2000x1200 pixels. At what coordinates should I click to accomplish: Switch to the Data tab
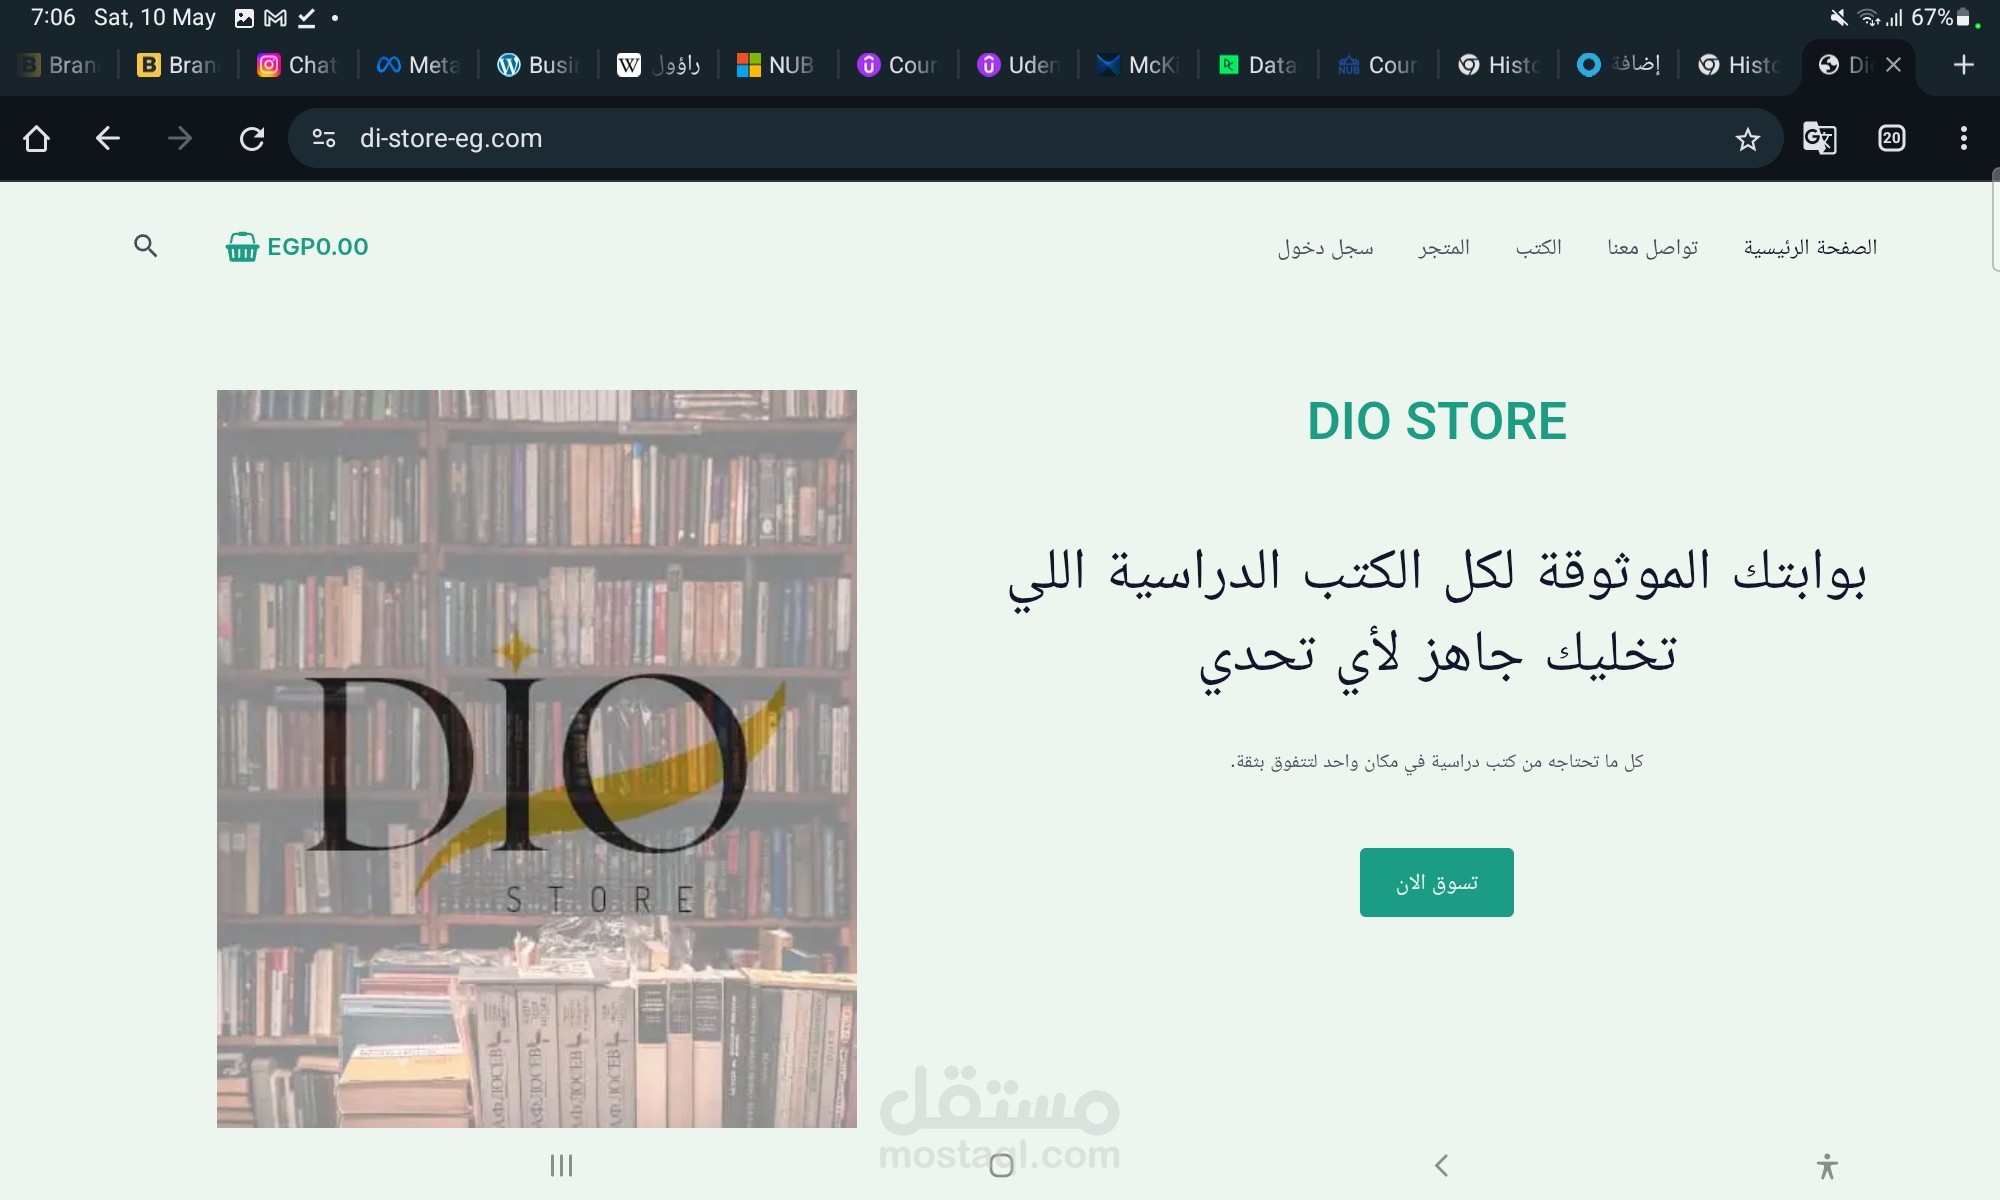[1257, 65]
